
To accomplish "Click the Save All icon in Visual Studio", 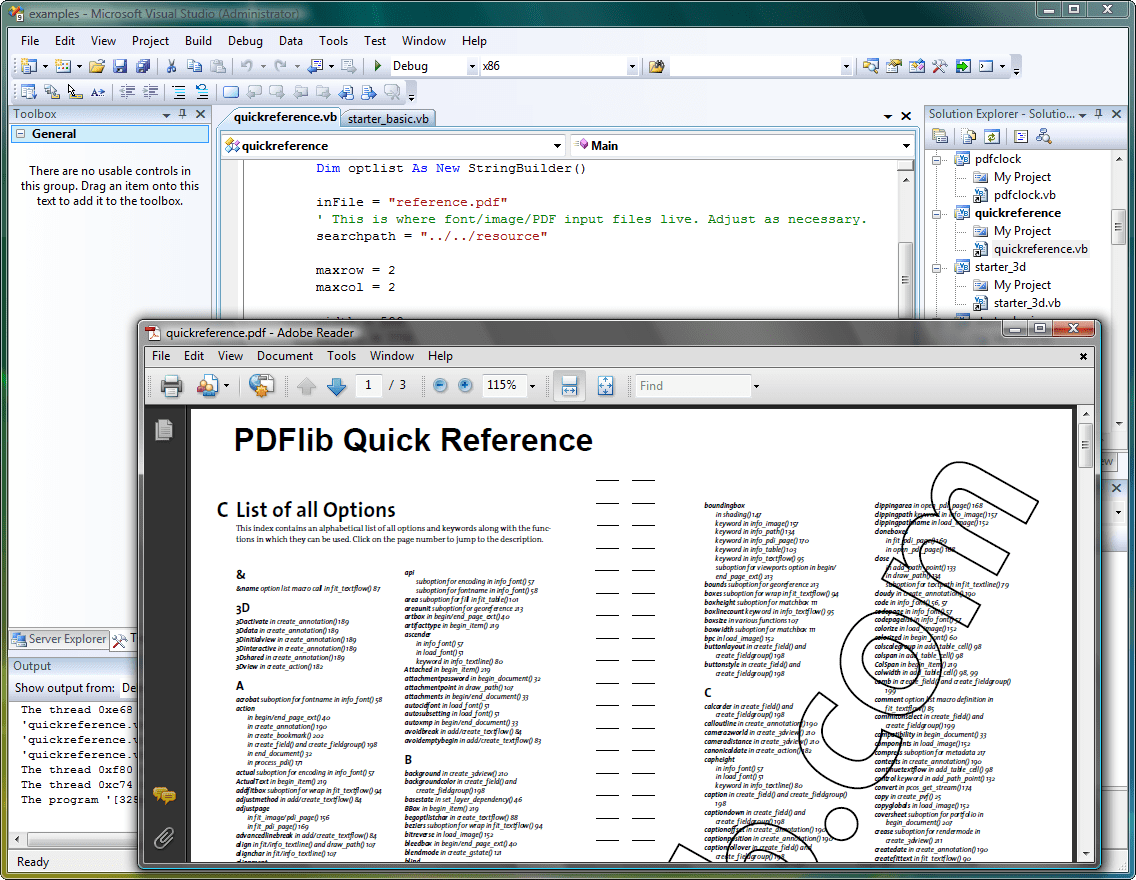I will [142, 67].
